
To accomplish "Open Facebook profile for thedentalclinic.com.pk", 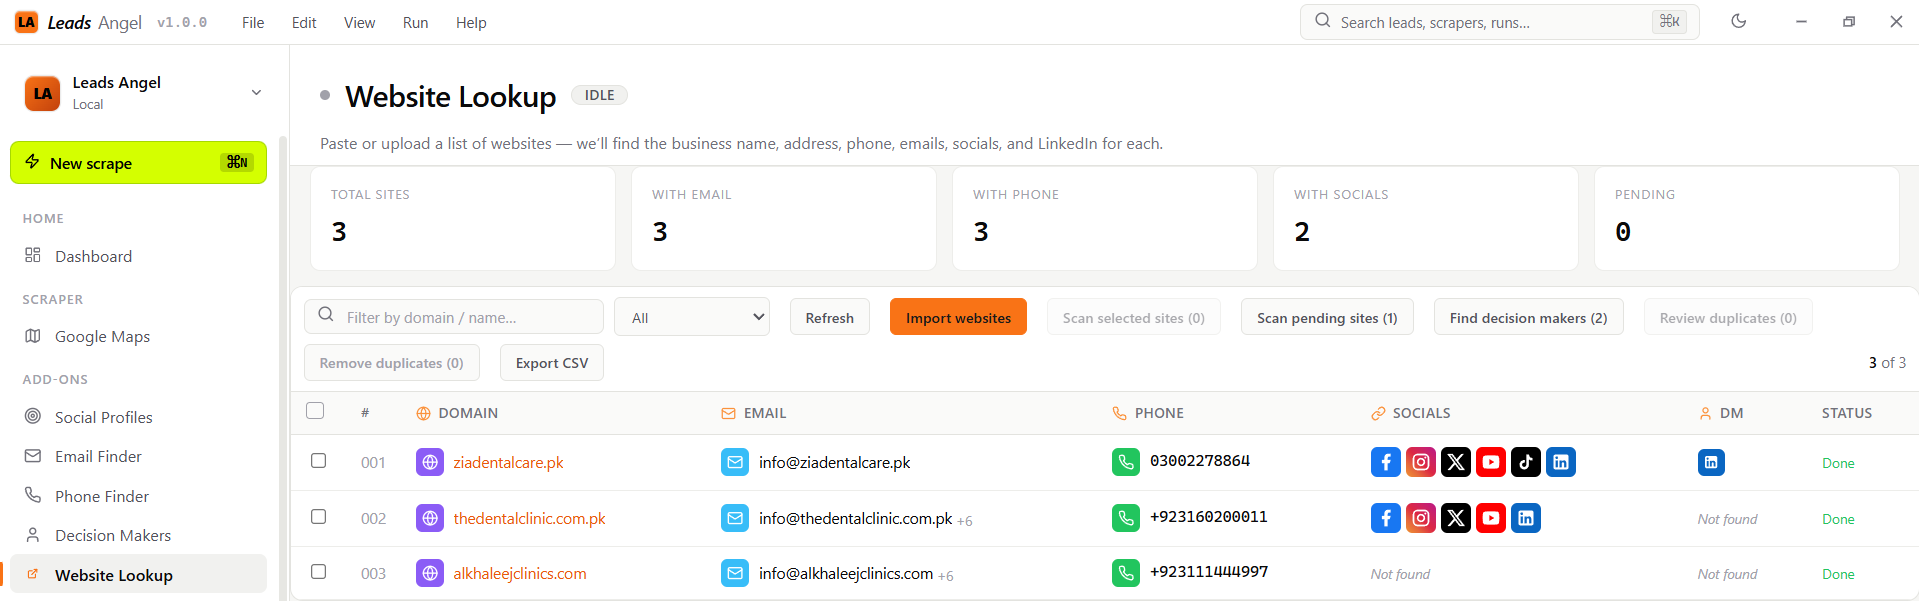I will pyautogui.click(x=1386, y=518).
